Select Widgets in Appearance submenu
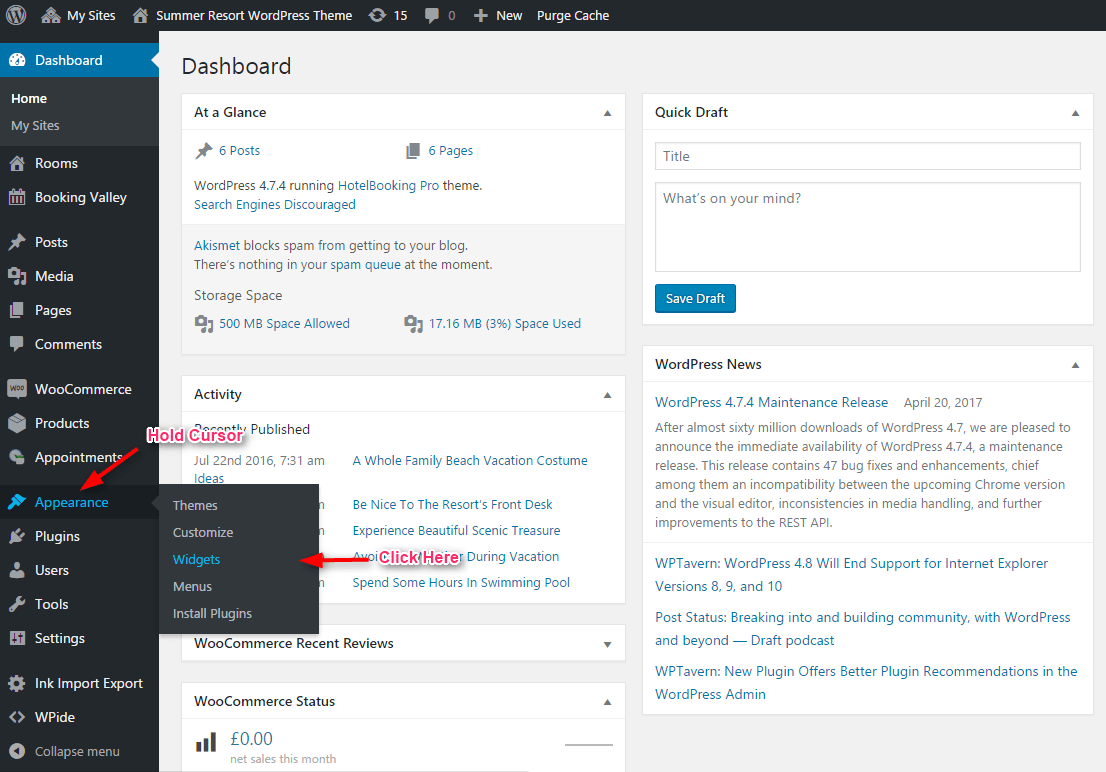The width and height of the screenshot is (1106, 772). pos(197,560)
